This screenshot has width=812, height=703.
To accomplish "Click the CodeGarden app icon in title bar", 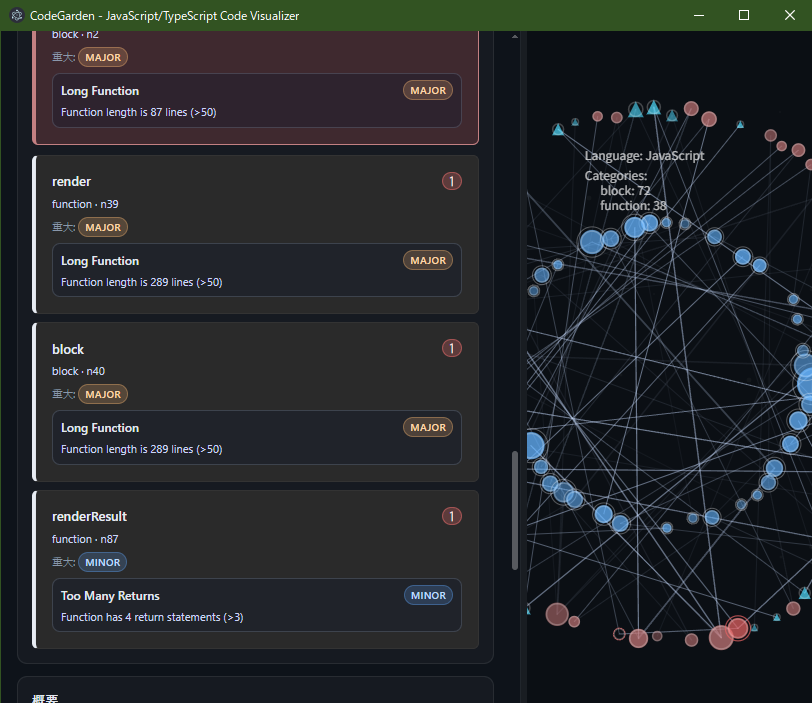I will point(16,15).
